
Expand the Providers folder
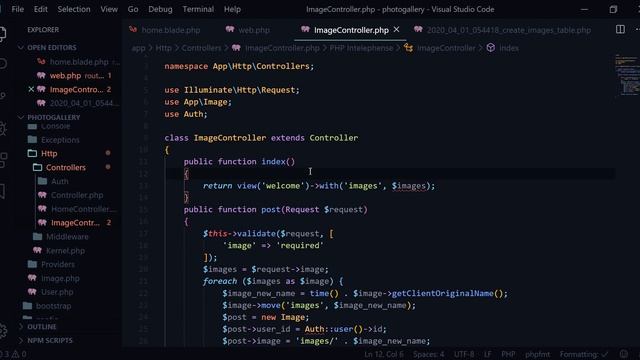point(58,264)
